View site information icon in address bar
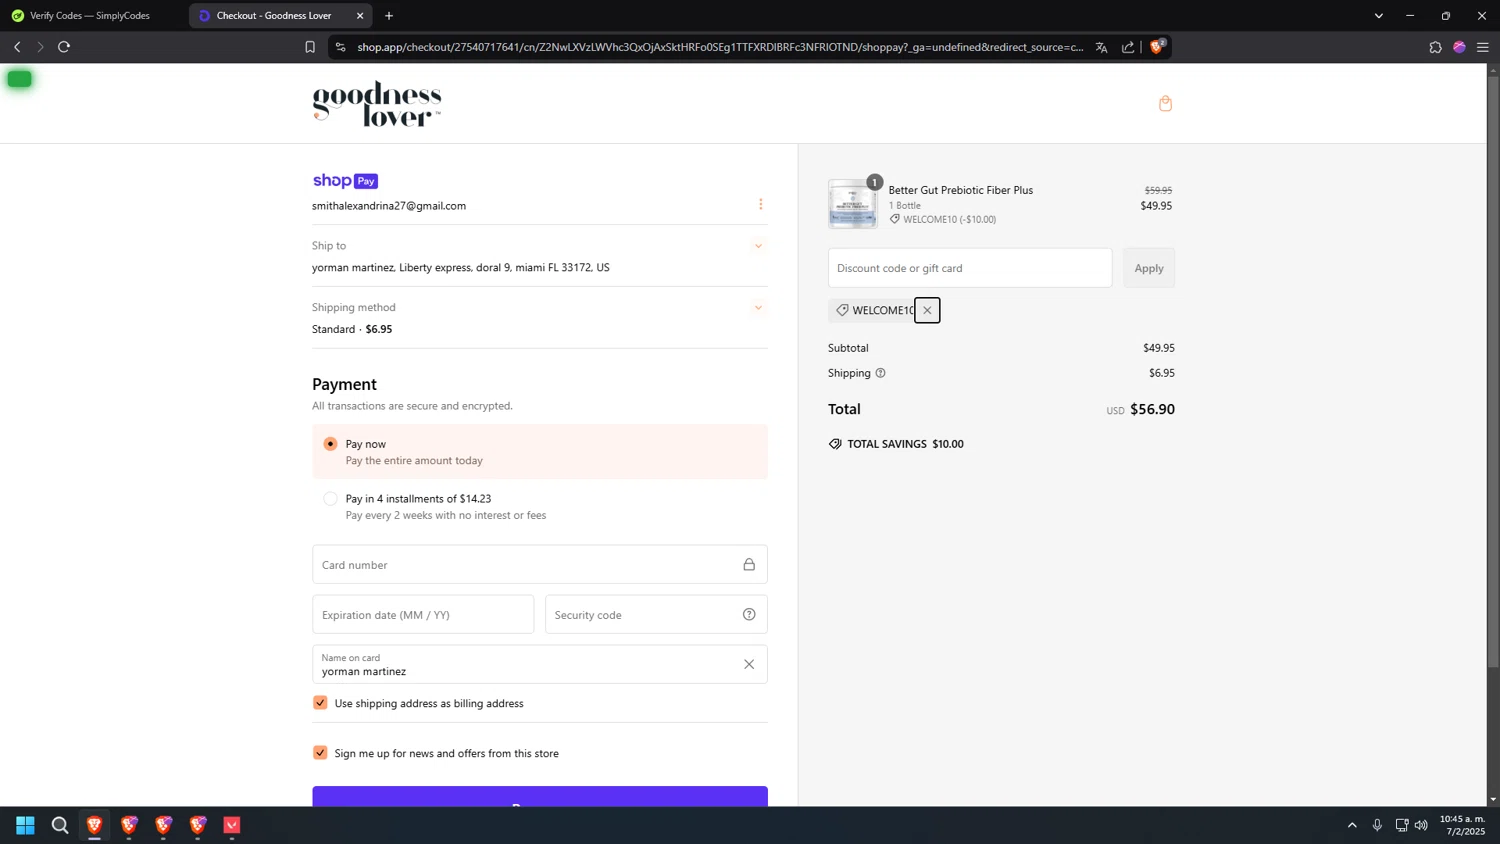Screen dimensions: 1500x844 click(x=340, y=47)
